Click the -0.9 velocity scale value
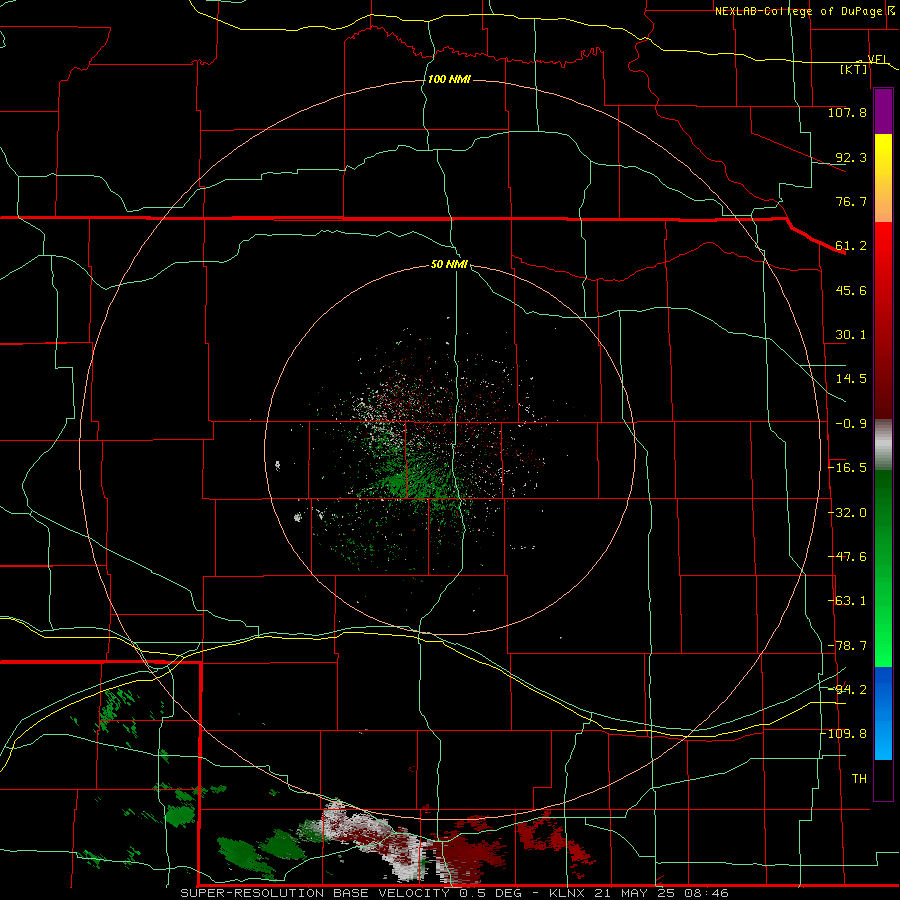The height and width of the screenshot is (900, 900). pyautogui.click(x=851, y=424)
